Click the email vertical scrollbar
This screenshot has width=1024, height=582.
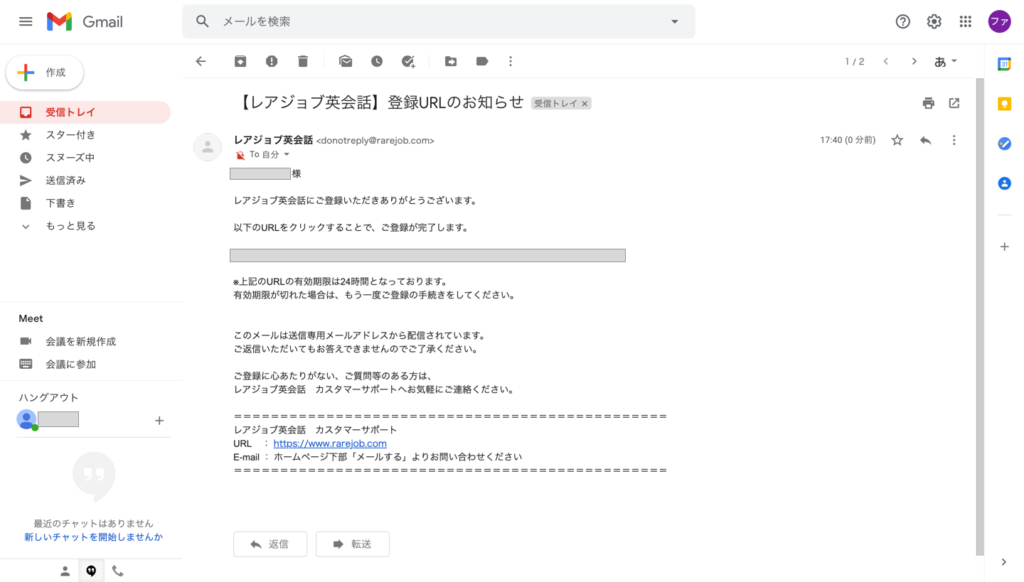click(x=980, y=317)
